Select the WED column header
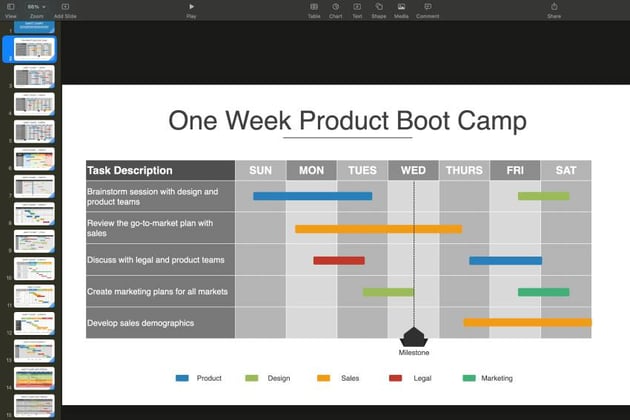The height and width of the screenshot is (420, 630). tap(413, 171)
